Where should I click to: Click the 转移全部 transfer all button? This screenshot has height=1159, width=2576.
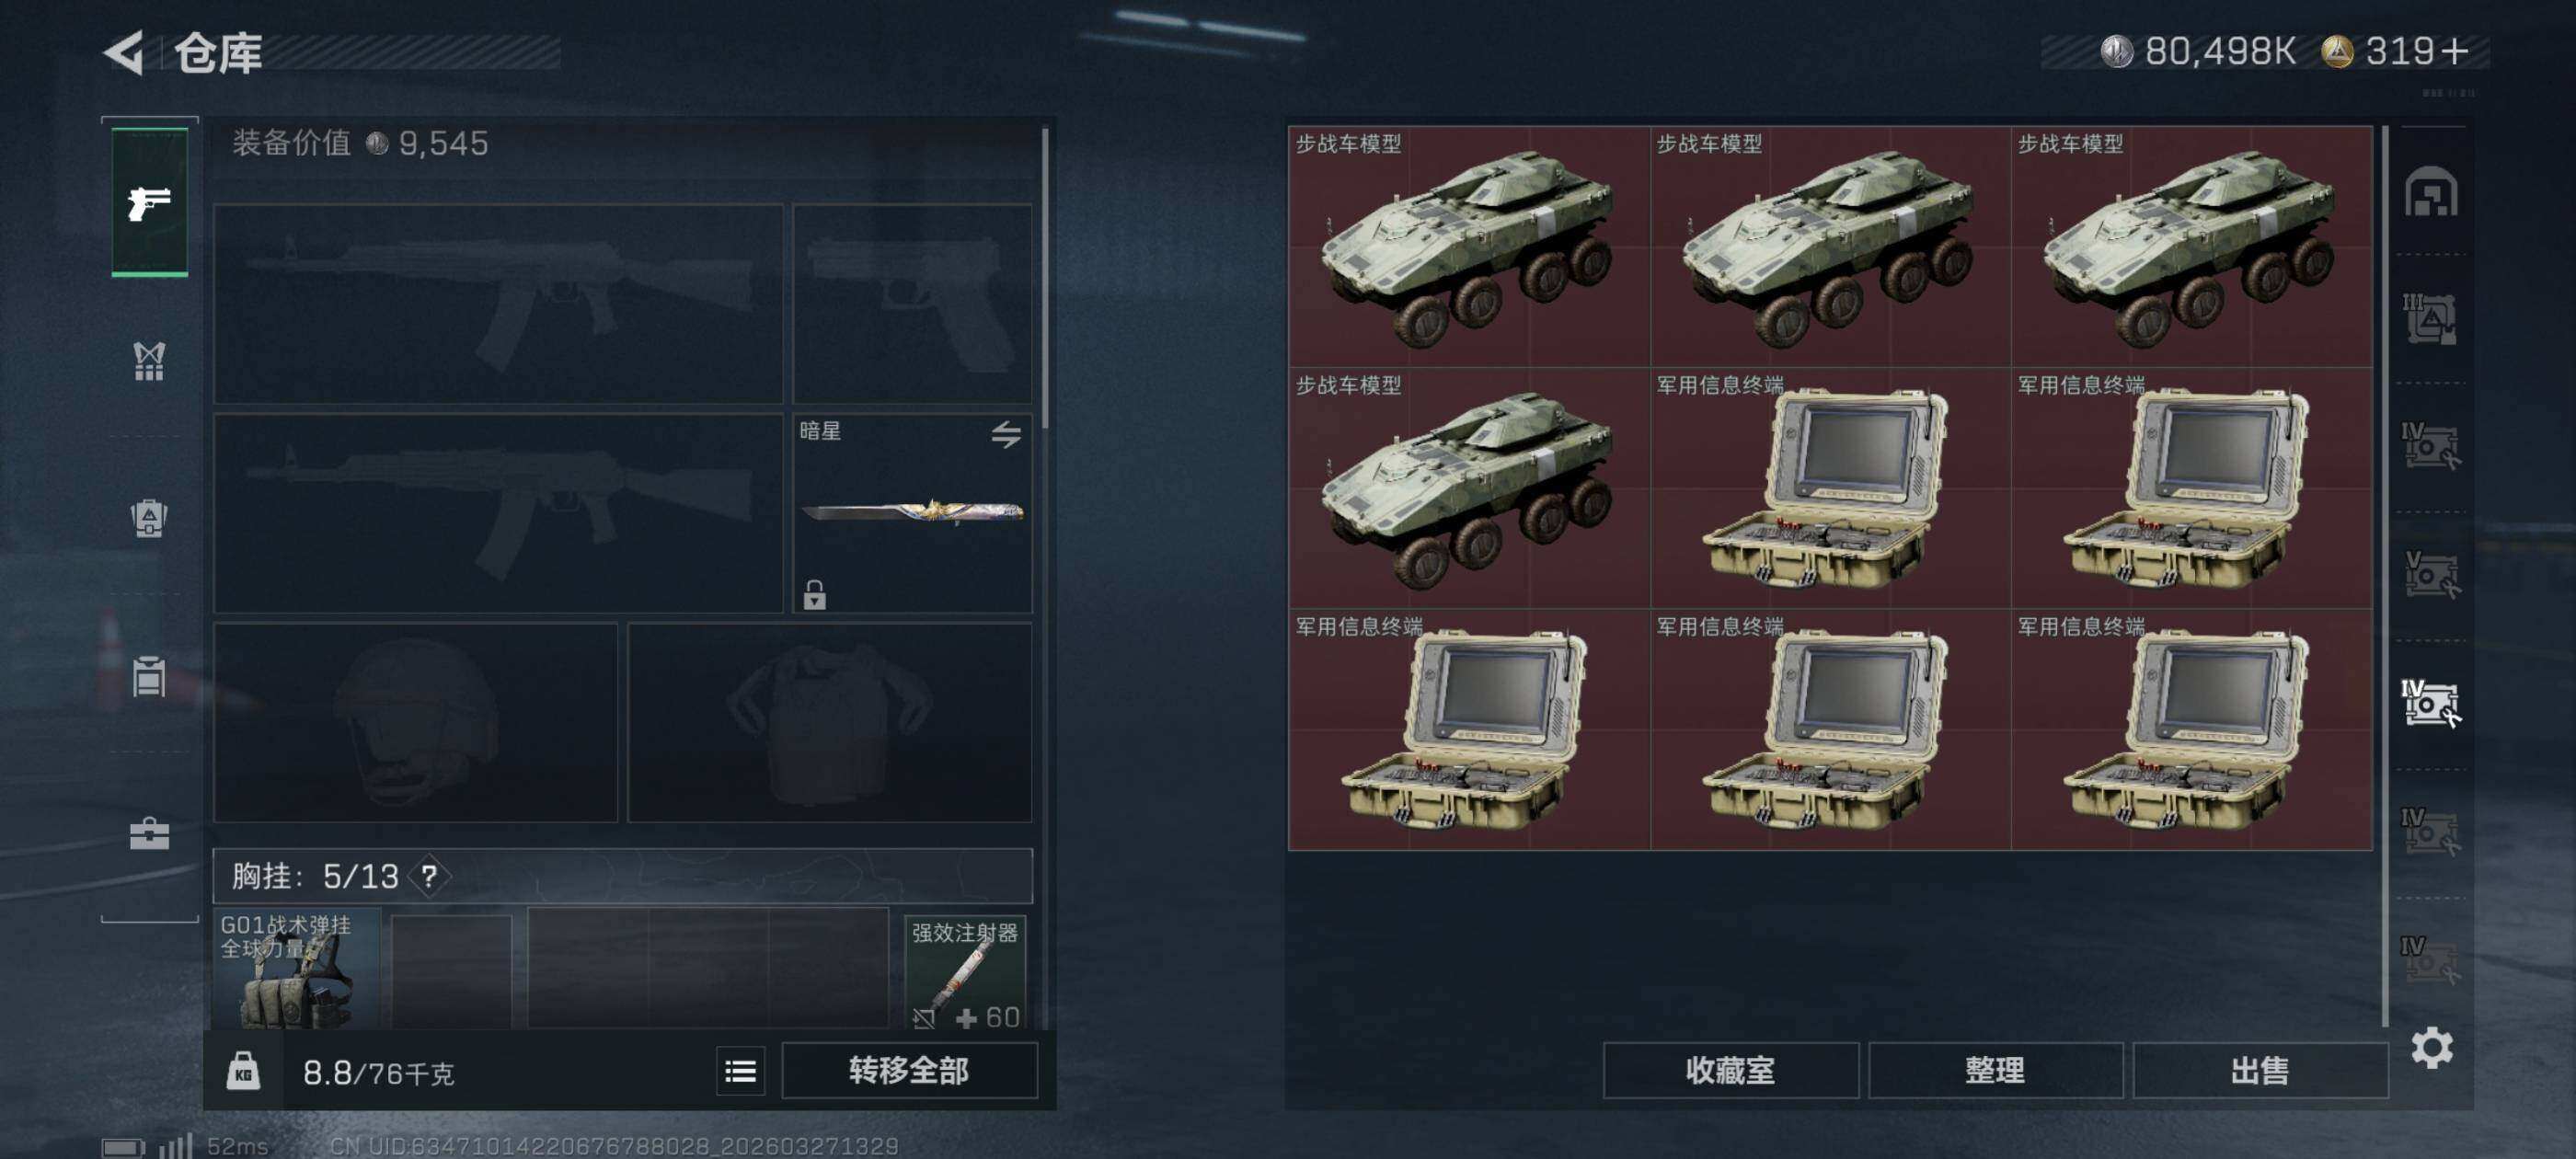pyautogui.click(x=908, y=1071)
